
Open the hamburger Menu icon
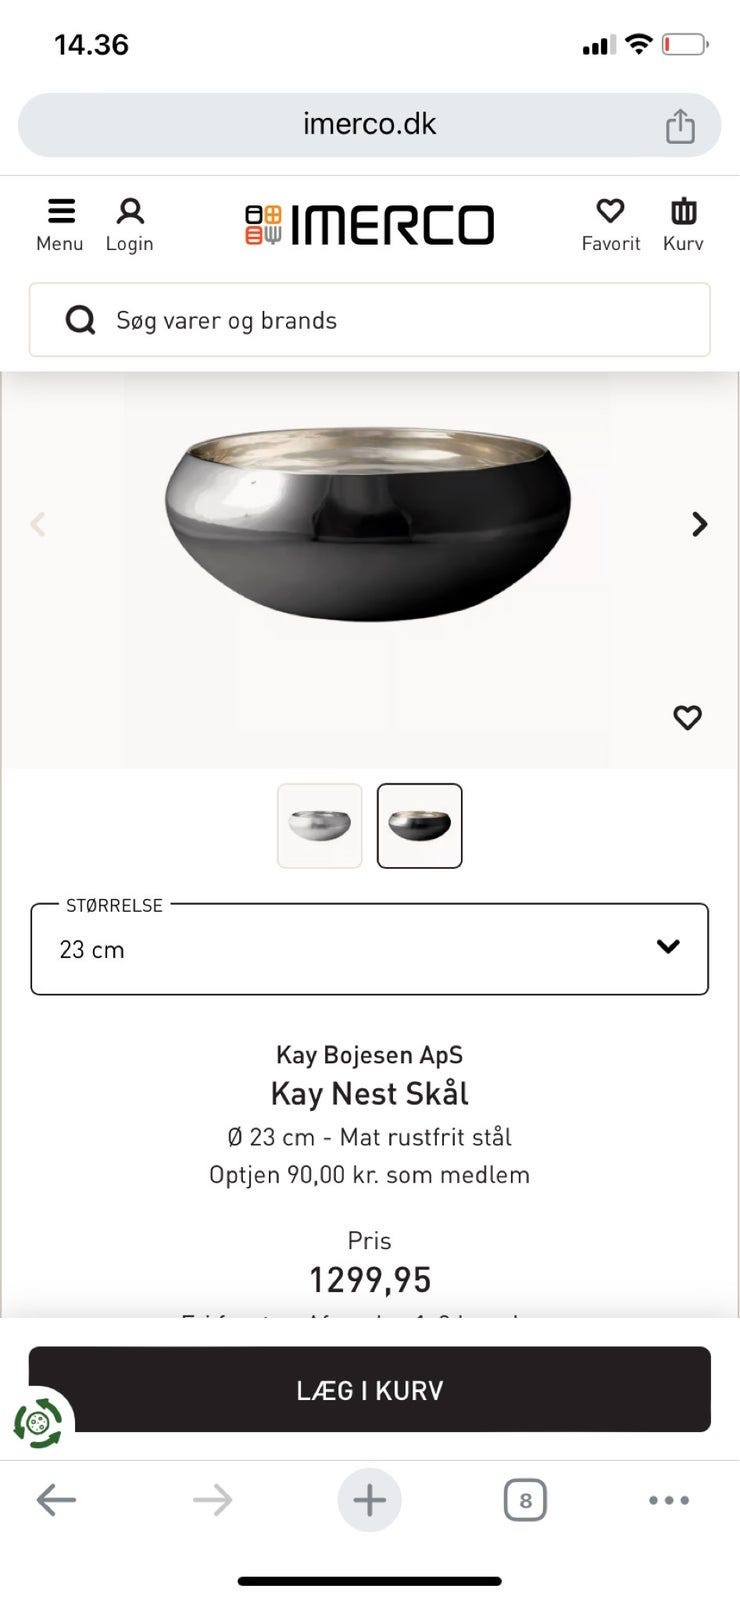[61, 212]
